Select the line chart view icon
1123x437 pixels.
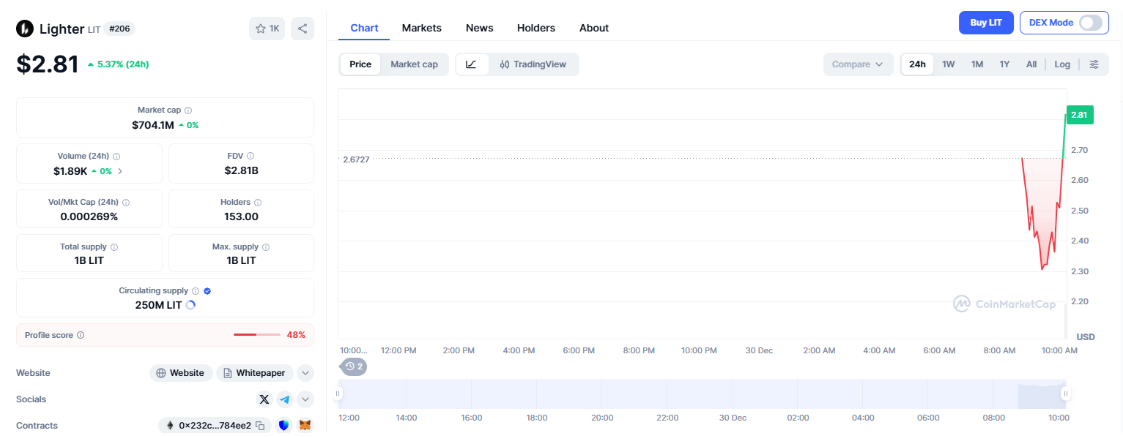click(471, 64)
